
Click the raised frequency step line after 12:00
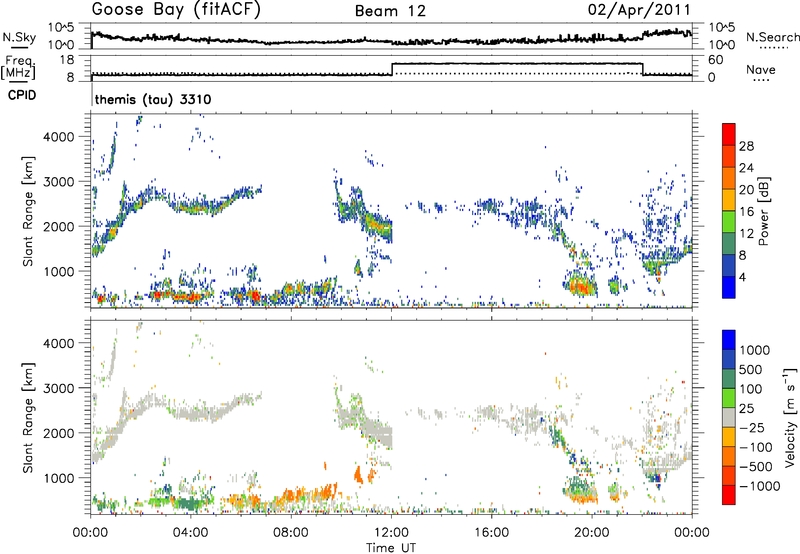pos(517,64)
